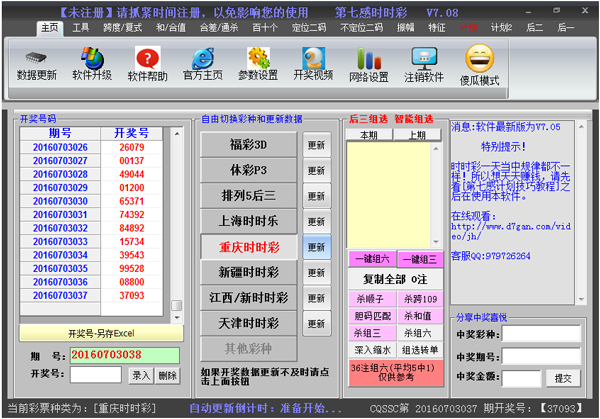Select the 江西/新时时彩 lottery button

248,298
